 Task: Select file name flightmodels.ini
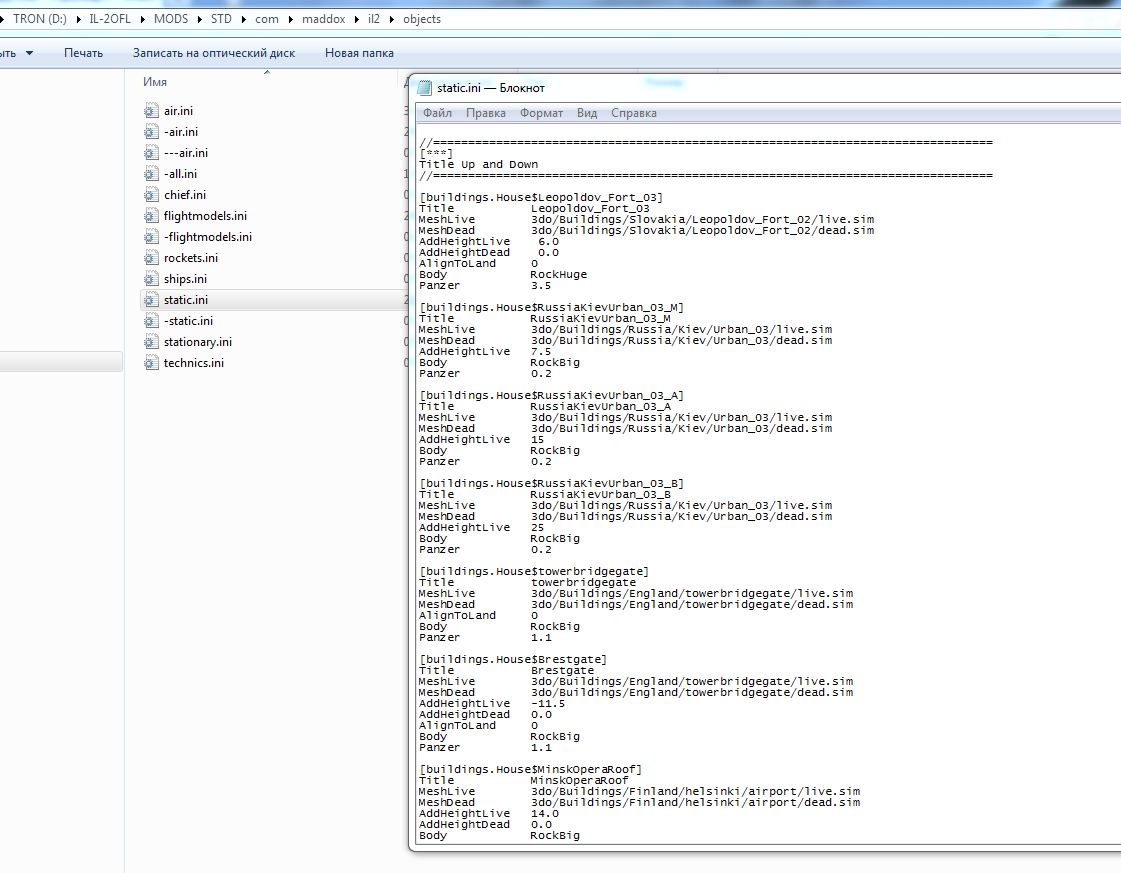pyautogui.click(x=205, y=216)
